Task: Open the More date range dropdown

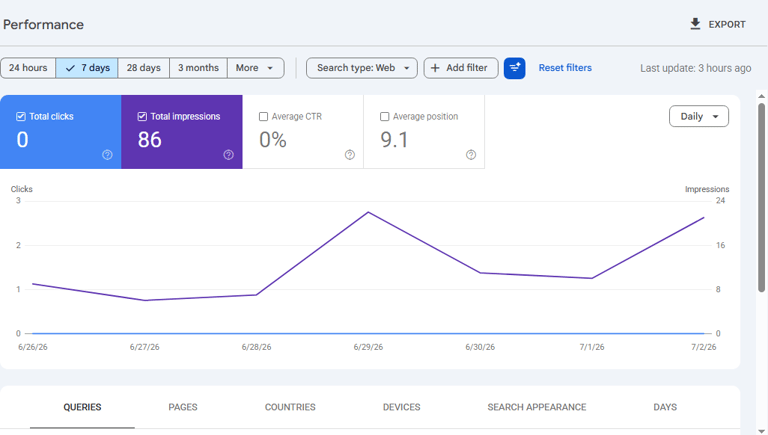Action: [256, 68]
